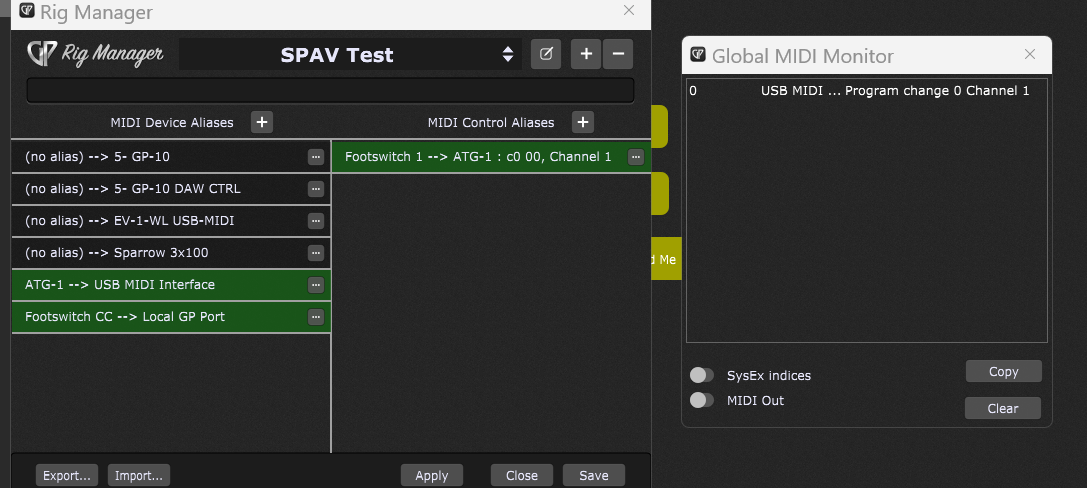Add a new MIDI Device Alias

[261, 122]
